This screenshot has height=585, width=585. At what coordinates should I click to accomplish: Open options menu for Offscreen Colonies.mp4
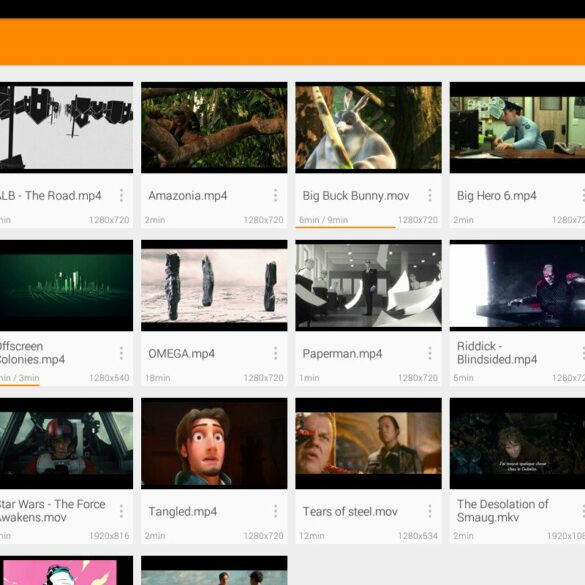[121, 353]
